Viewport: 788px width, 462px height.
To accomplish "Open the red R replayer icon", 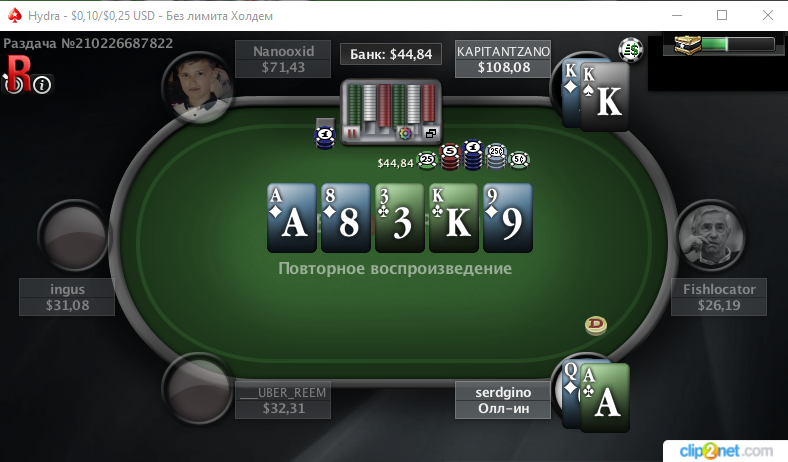I will coord(18,74).
